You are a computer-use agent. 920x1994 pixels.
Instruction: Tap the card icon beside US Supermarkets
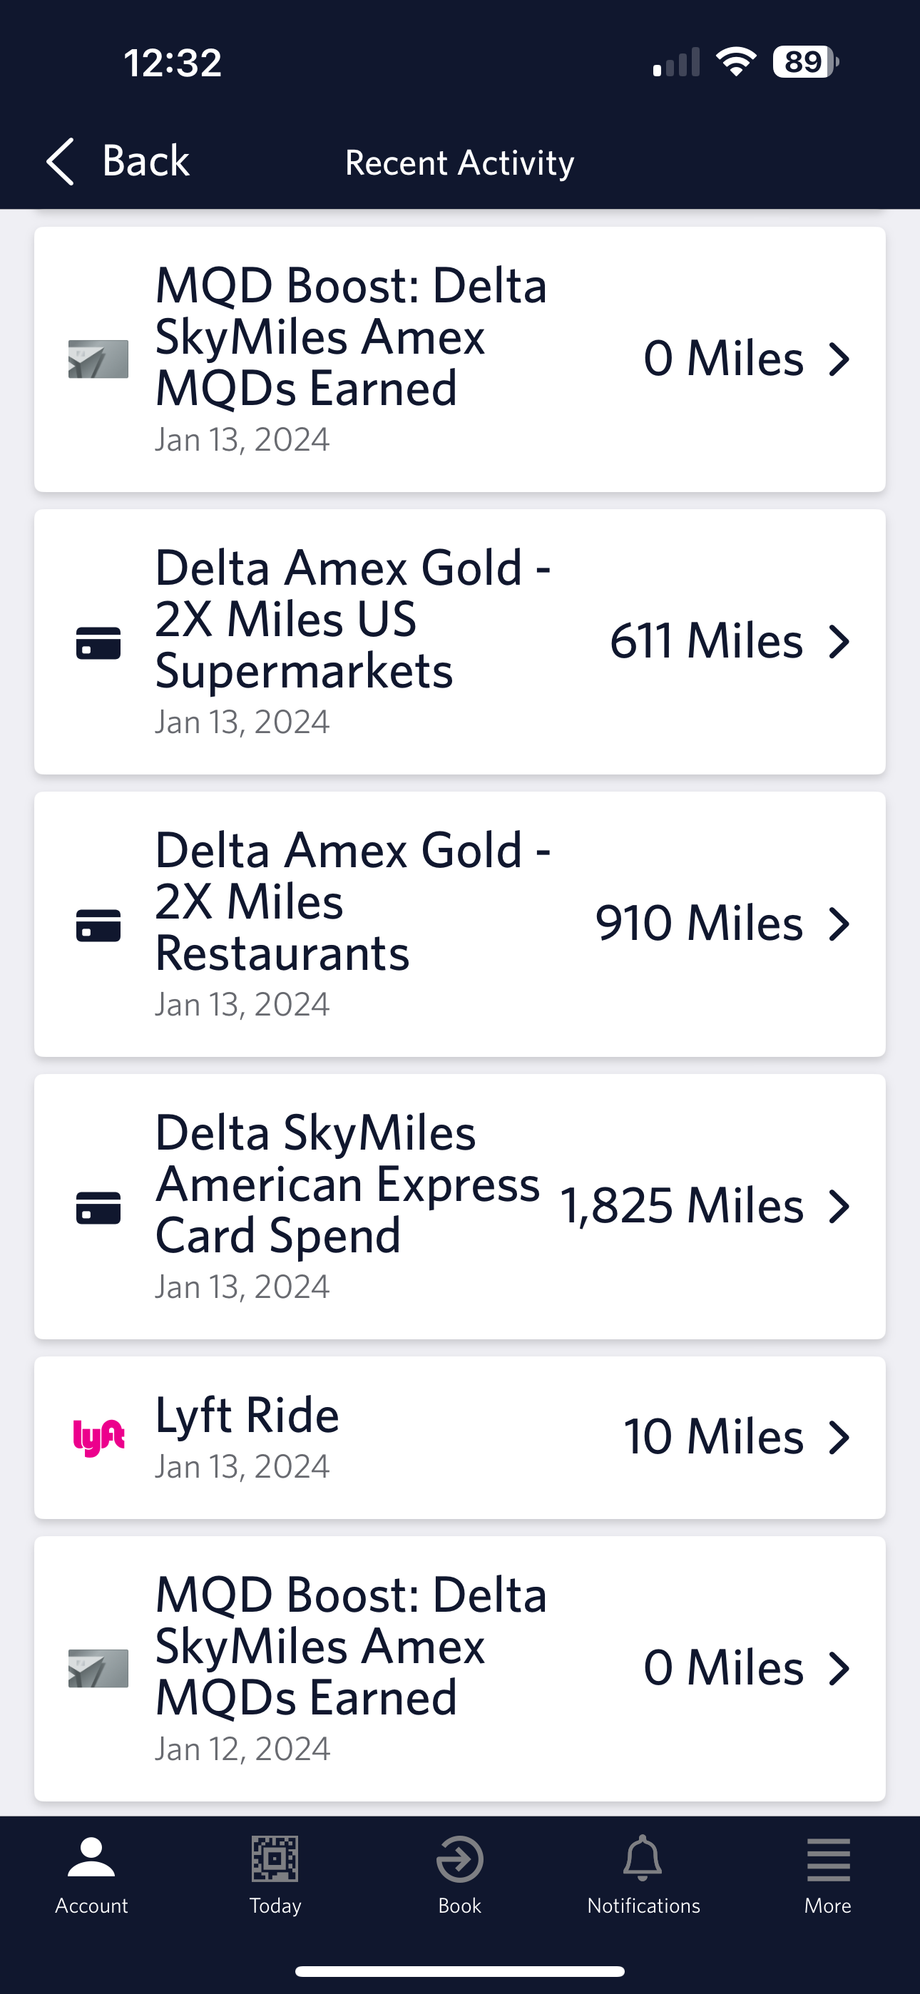click(x=99, y=643)
